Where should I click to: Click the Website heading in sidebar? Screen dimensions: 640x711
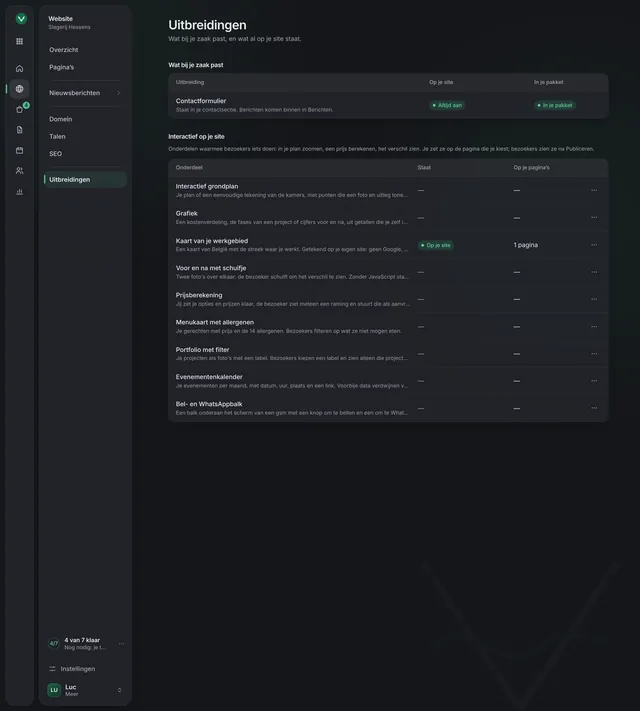pos(60,19)
